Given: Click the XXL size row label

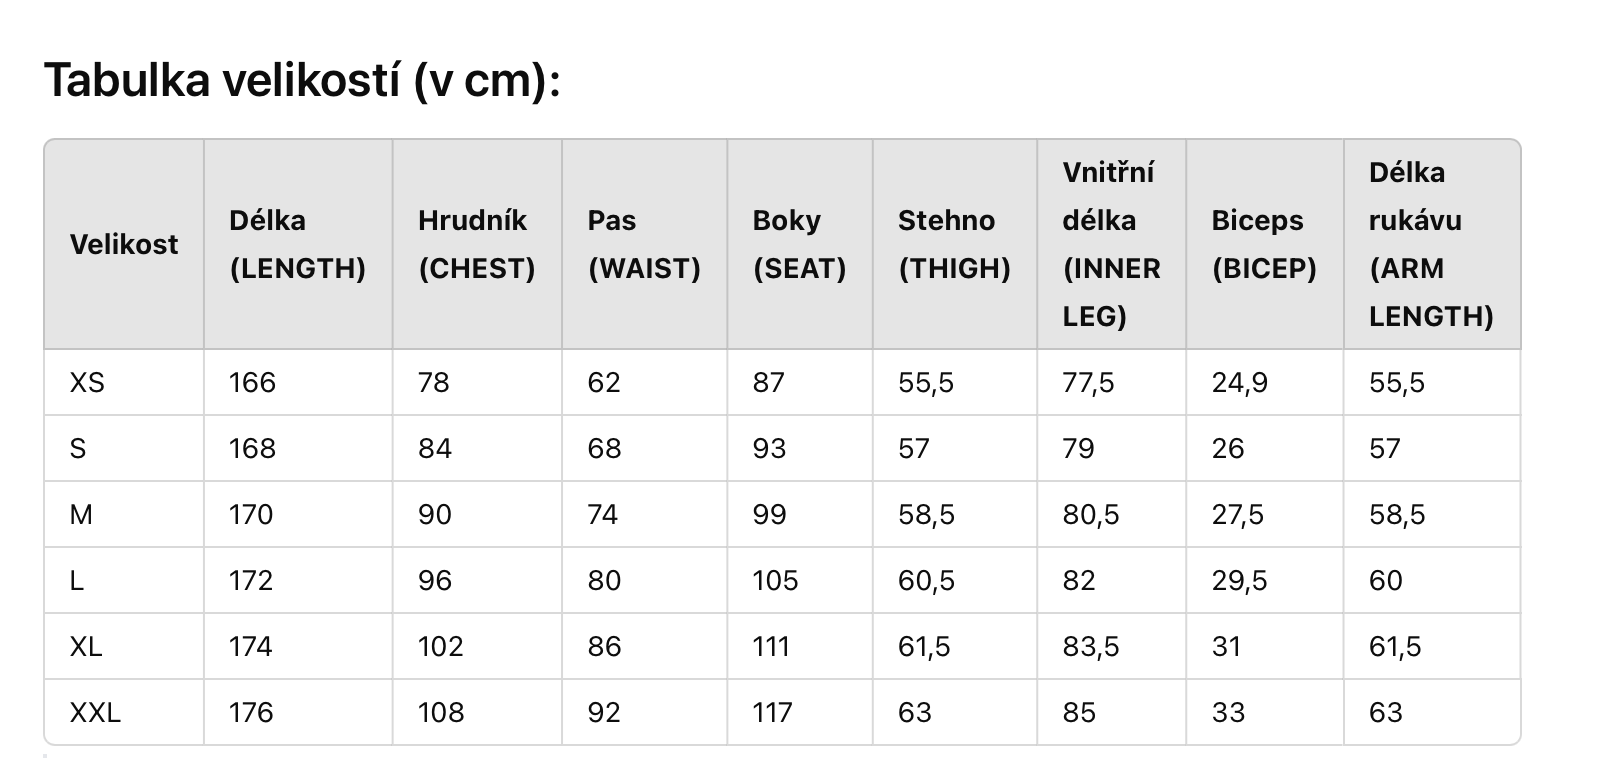Looking at the screenshot, I should [95, 712].
